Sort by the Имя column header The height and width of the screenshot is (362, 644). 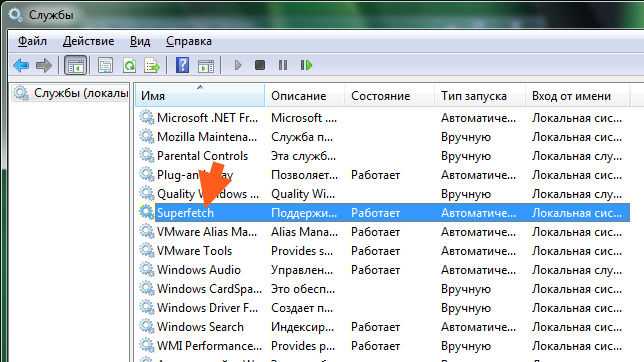click(x=200, y=96)
